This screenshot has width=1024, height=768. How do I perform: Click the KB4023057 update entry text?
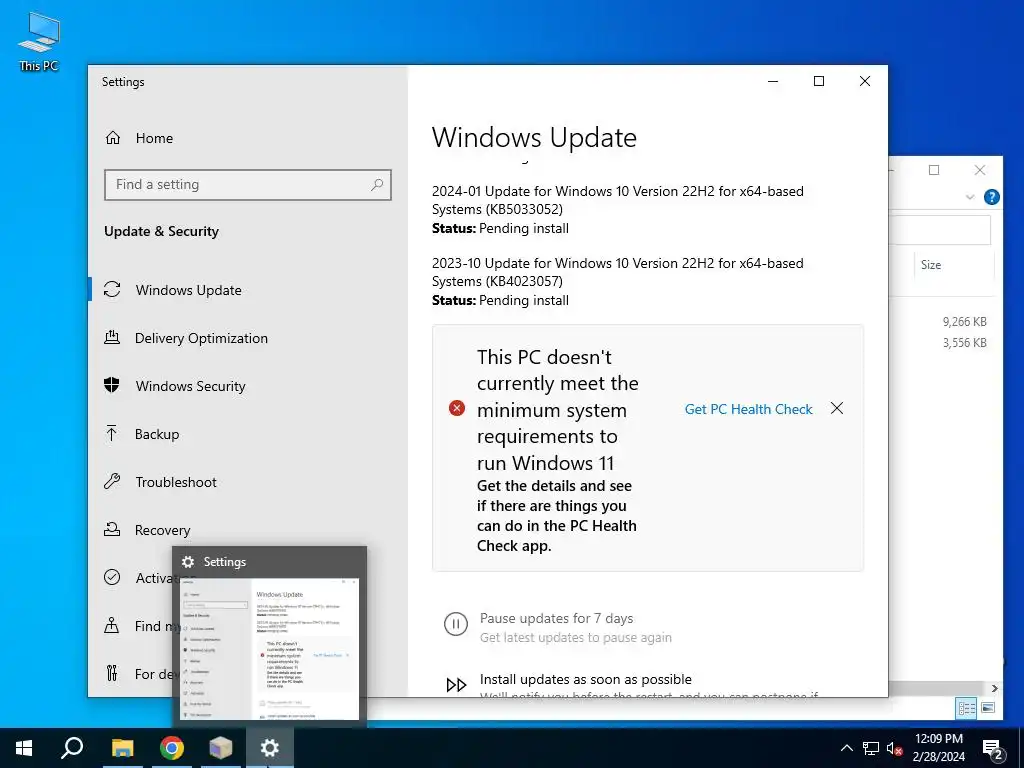pos(617,272)
